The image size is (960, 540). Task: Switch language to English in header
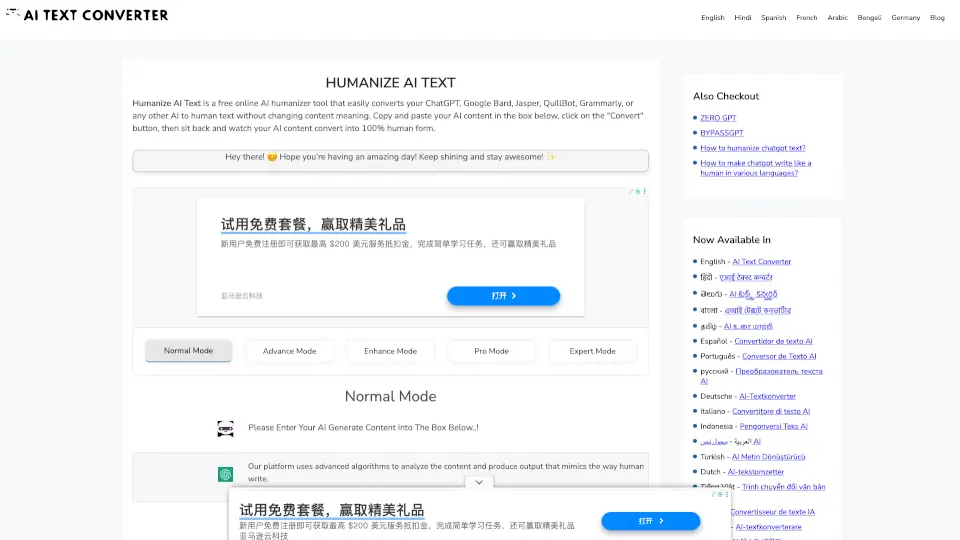click(x=713, y=18)
